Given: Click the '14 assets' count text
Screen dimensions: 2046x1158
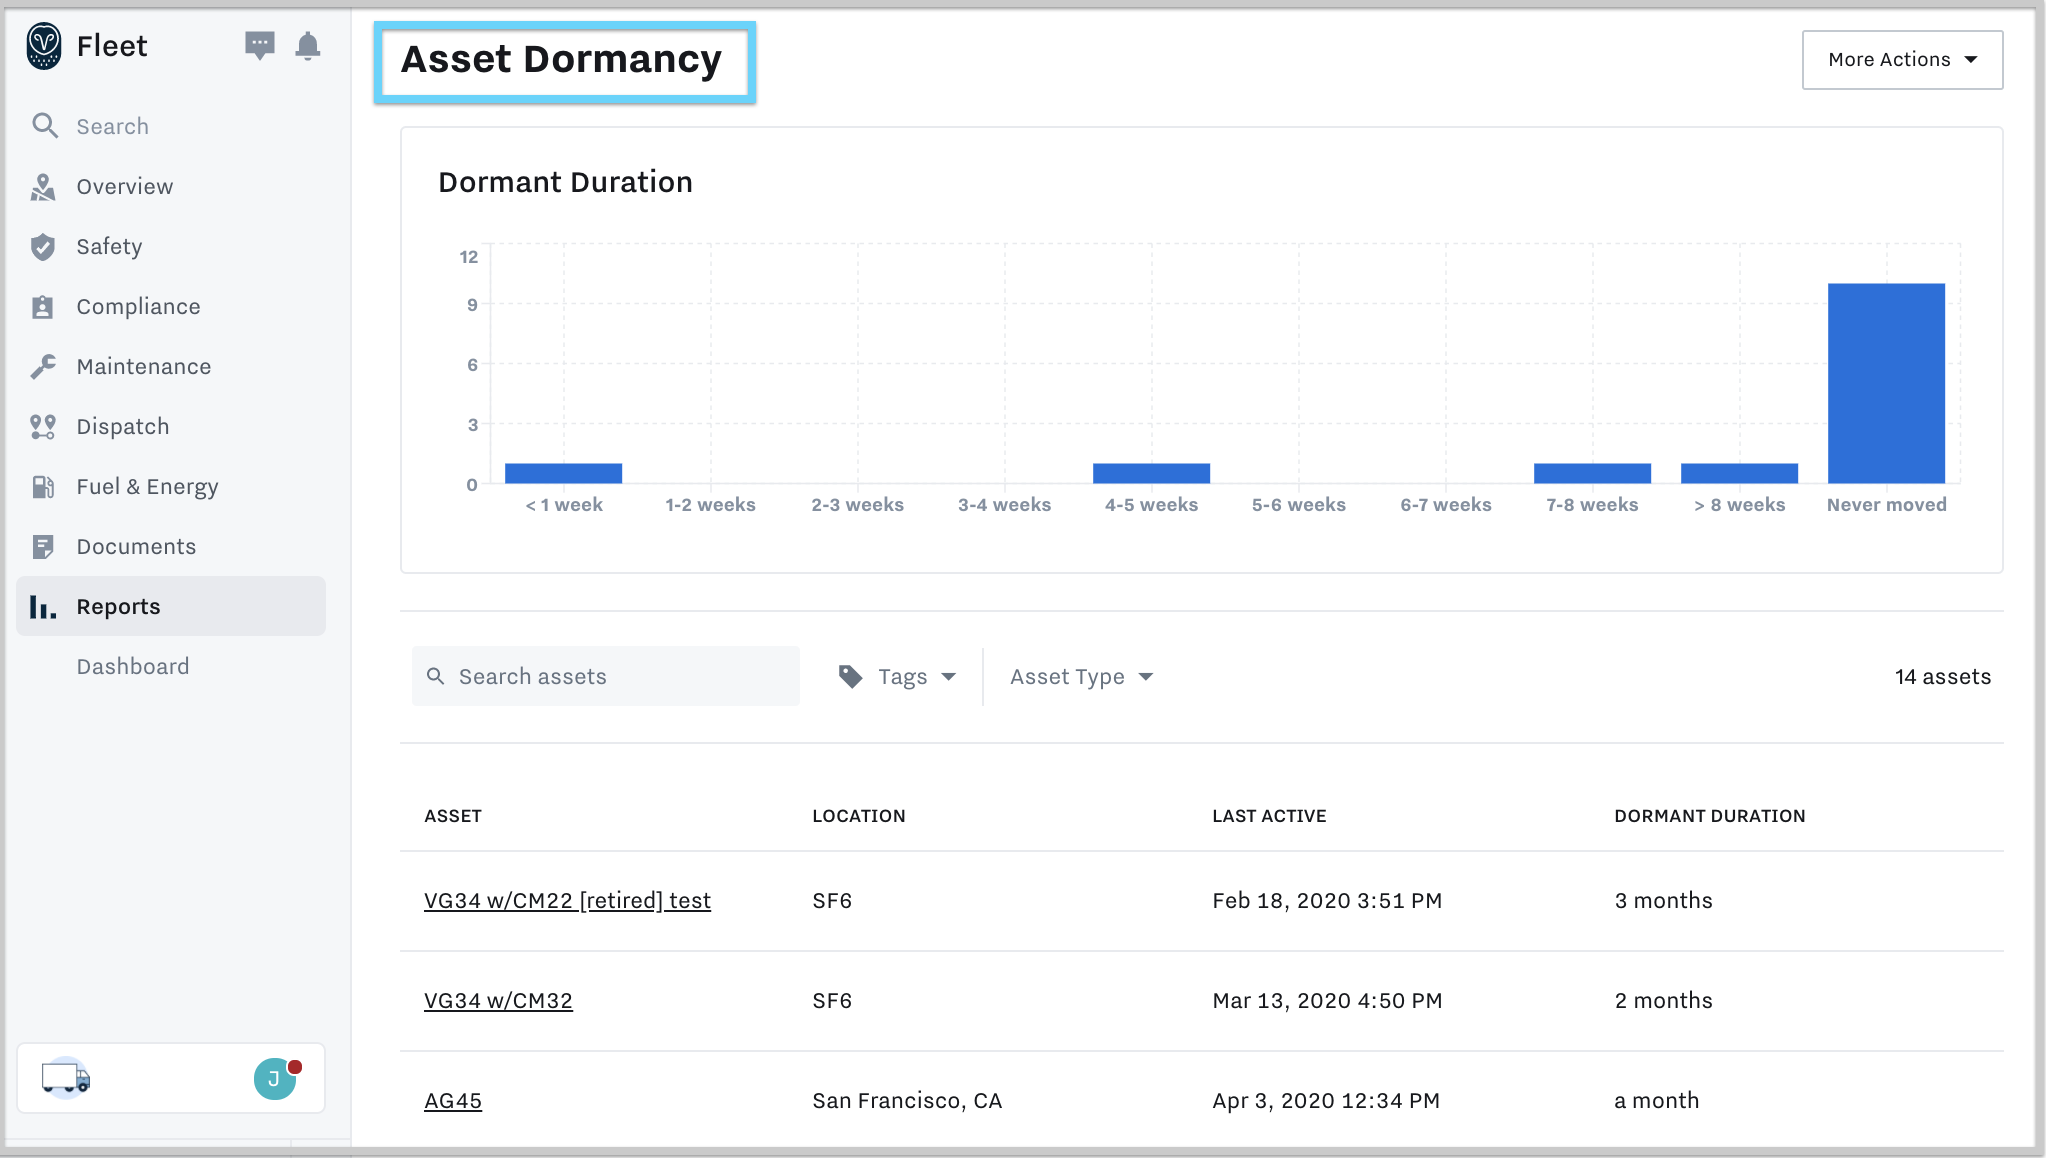Looking at the screenshot, I should coord(1943,677).
